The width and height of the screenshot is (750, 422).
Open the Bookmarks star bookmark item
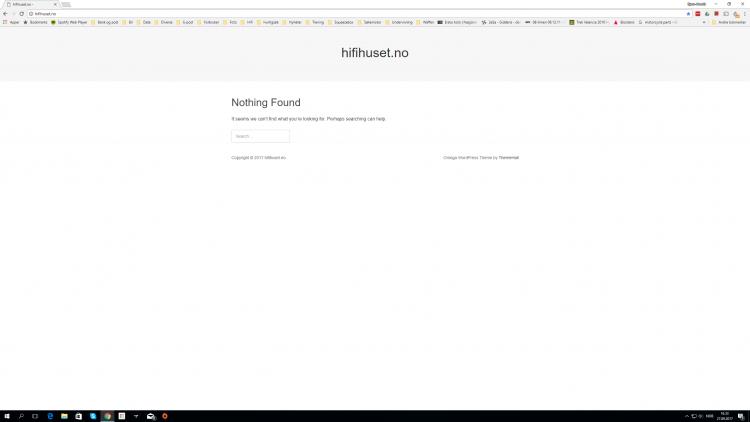(35, 22)
